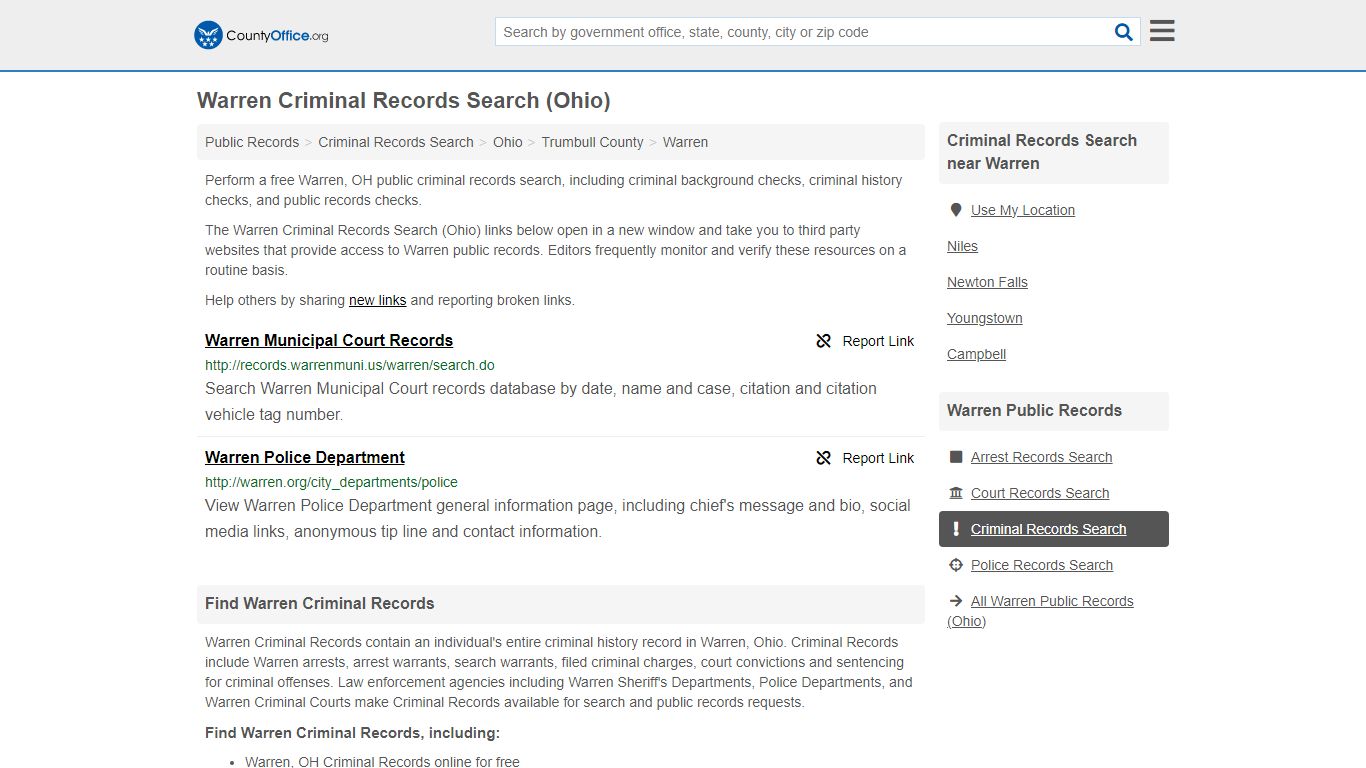This screenshot has height=768, width=1366.
Task: Report the Warren Police Department link
Action: pyautogui.click(x=865, y=458)
